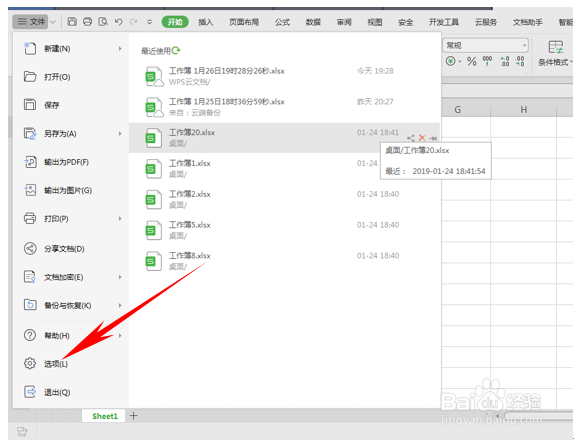Click decrease decimal places icon
The height and width of the screenshot is (440, 574).
pos(520,61)
